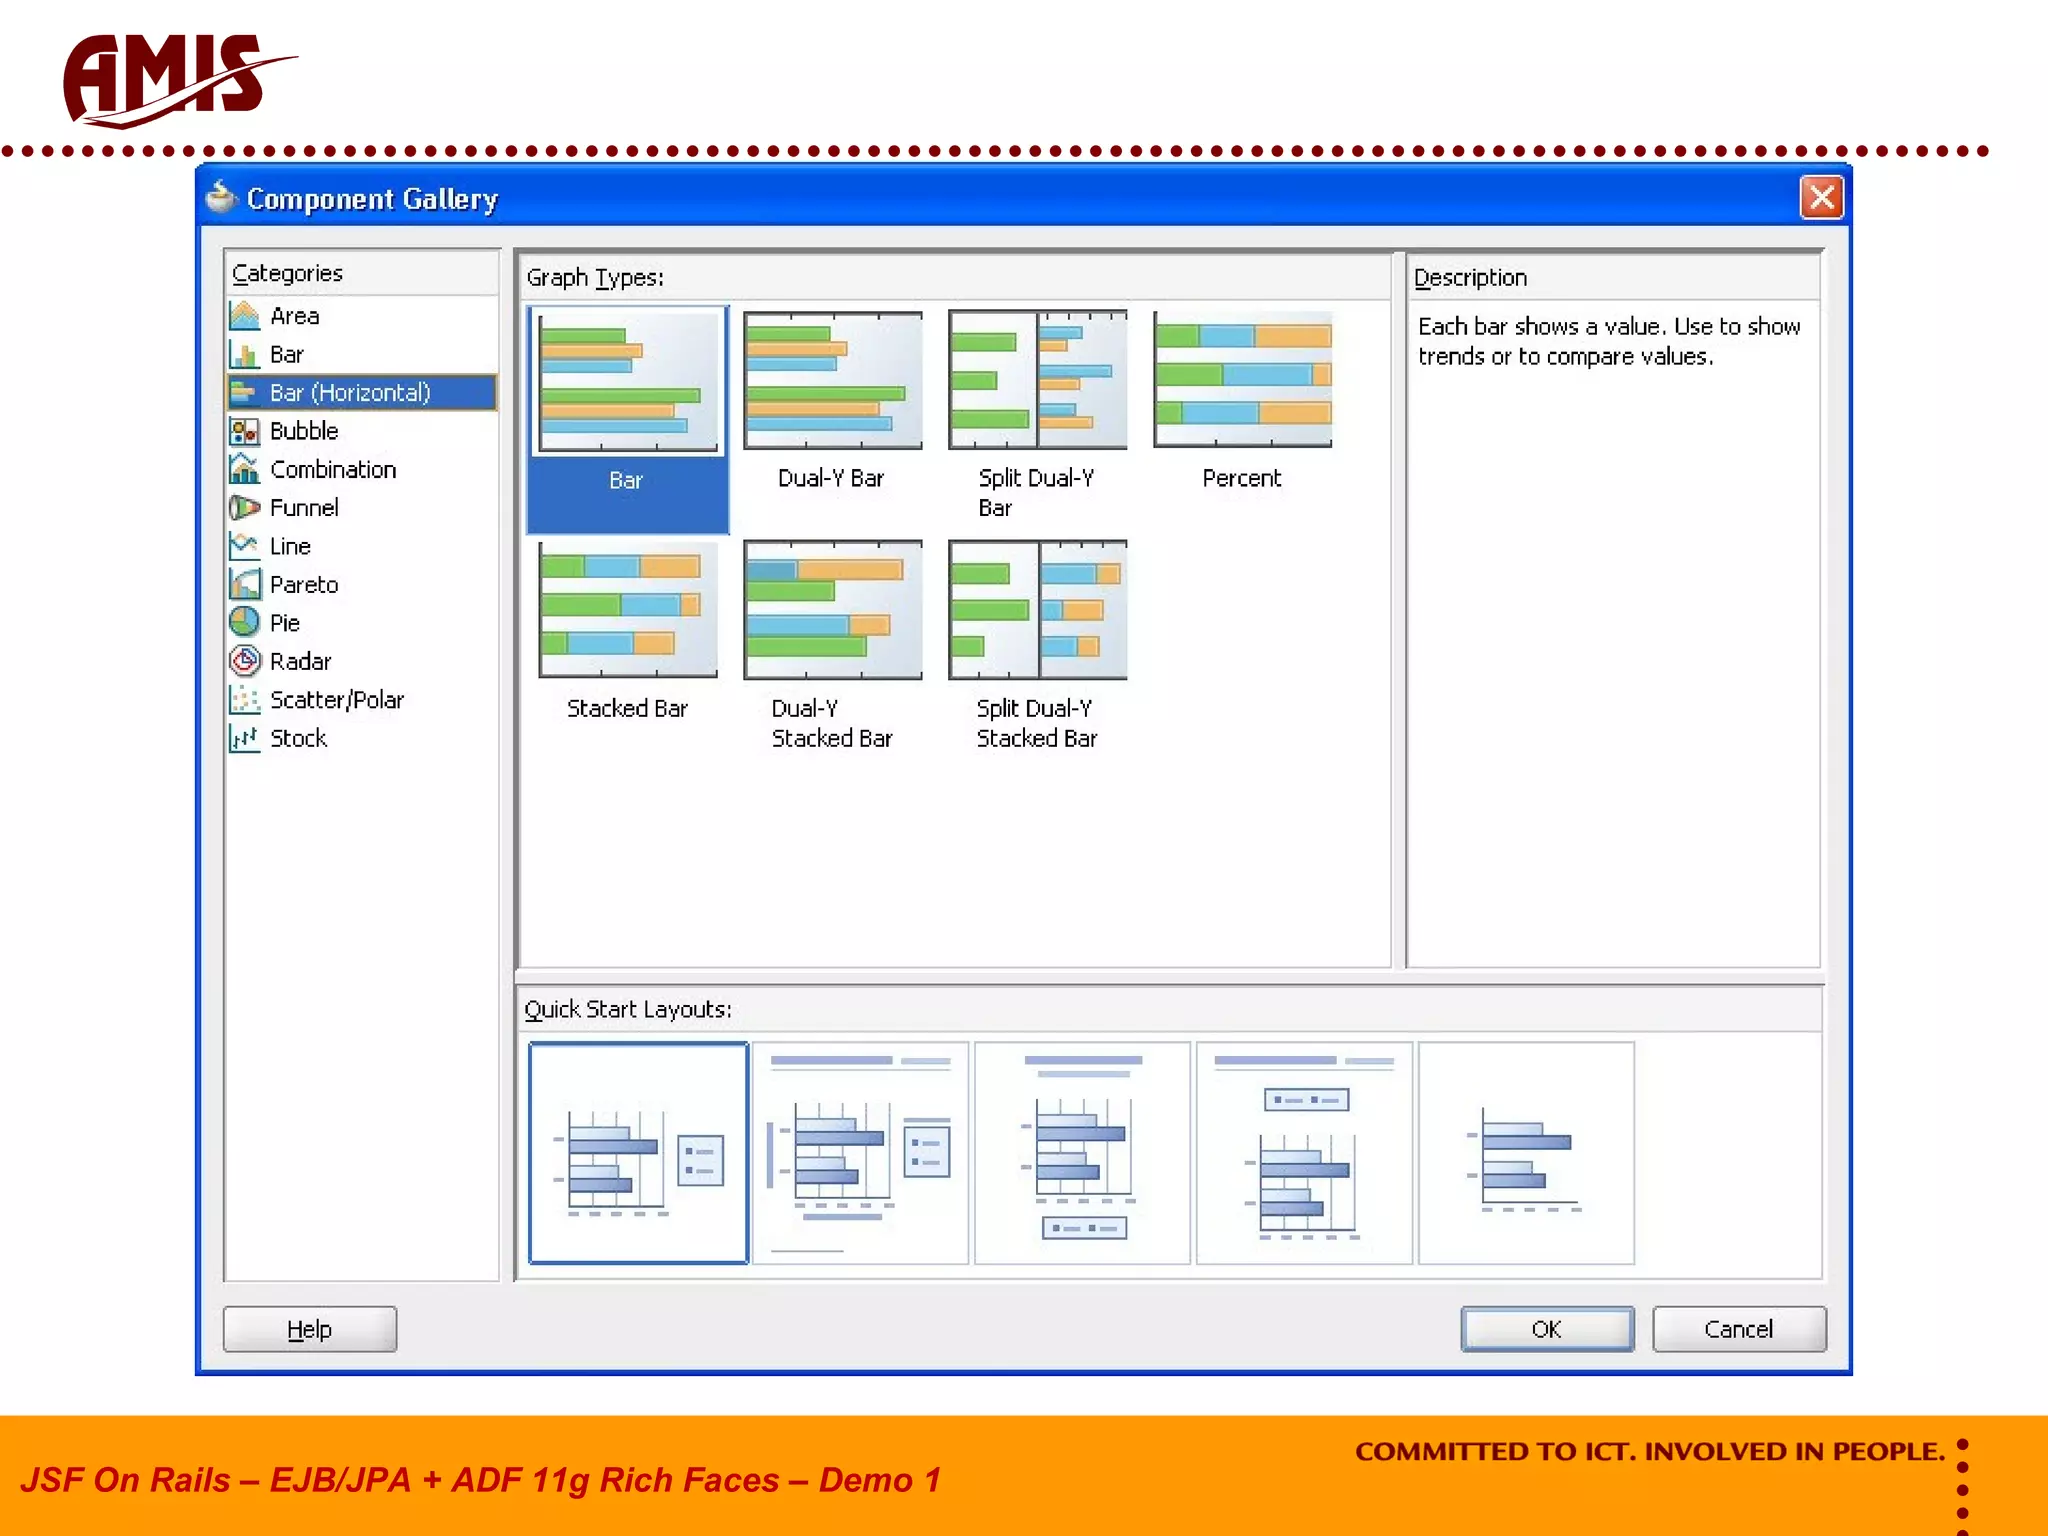Select the Stock chart category
The image size is (2048, 1536).
coord(298,738)
